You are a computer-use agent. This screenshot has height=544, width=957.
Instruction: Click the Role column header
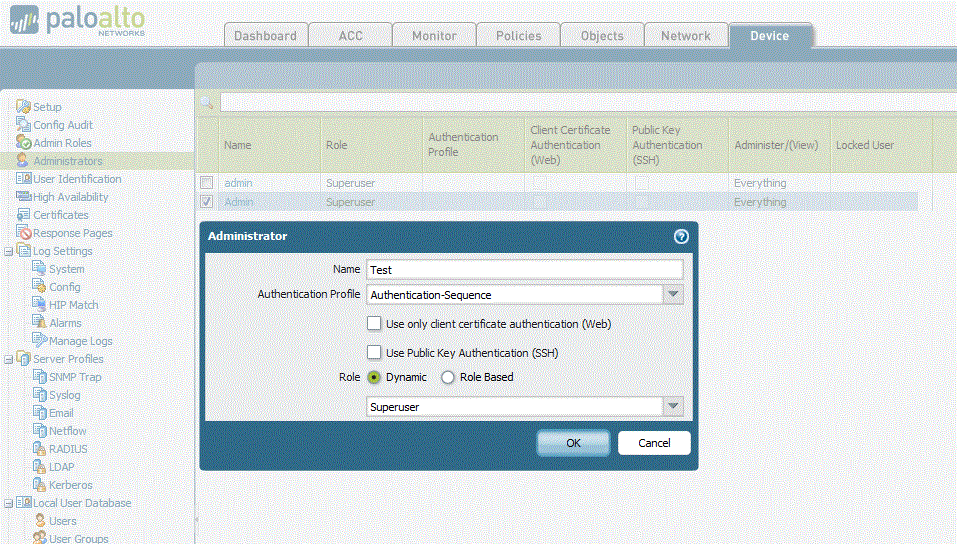[372, 145]
